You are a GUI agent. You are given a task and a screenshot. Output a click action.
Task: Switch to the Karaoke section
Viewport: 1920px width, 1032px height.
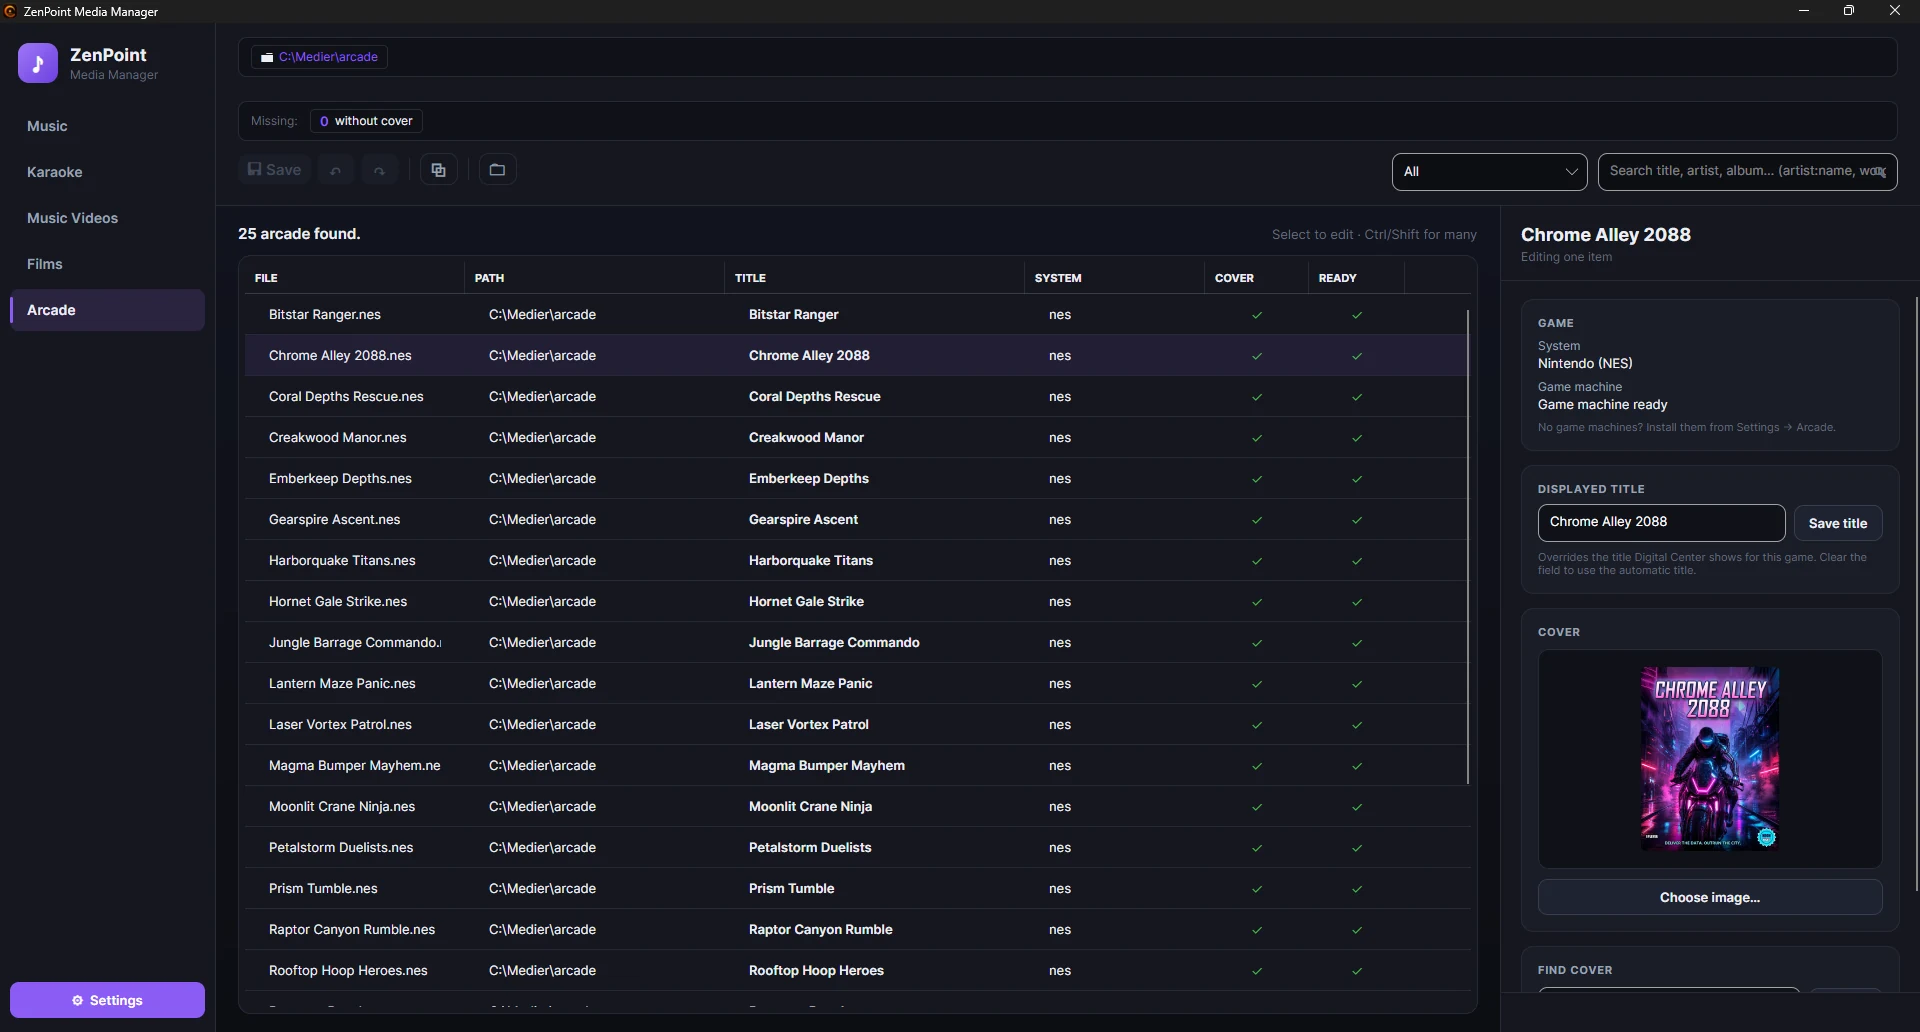tap(107, 172)
